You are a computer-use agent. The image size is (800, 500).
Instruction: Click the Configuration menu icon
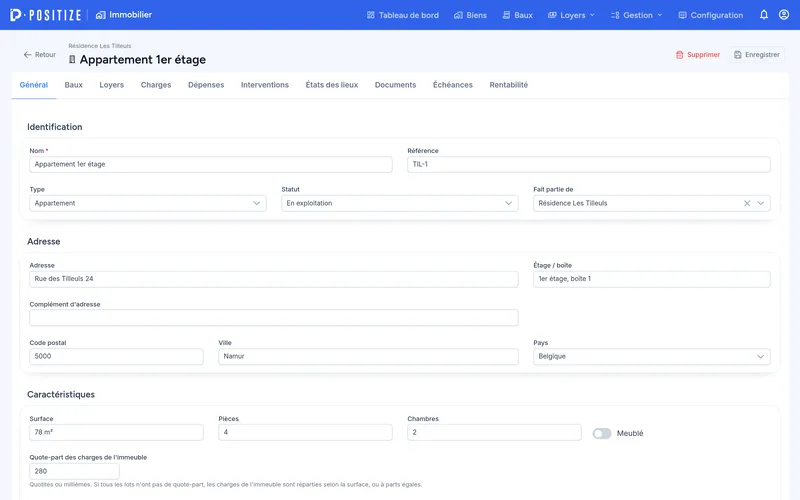coord(682,15)
